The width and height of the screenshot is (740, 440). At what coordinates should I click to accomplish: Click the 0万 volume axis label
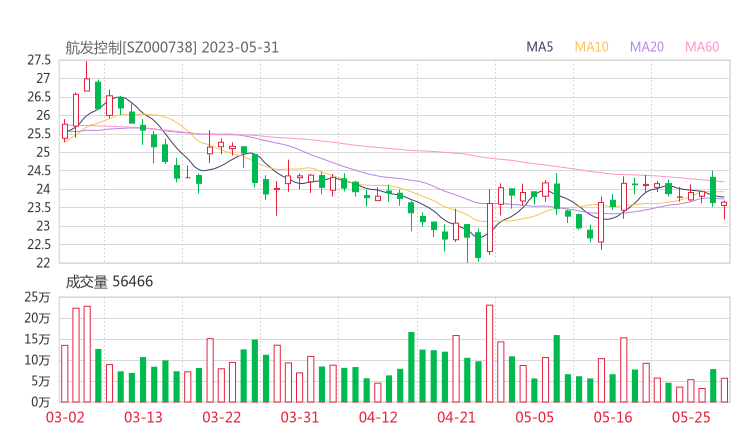(x=41, y=402)
